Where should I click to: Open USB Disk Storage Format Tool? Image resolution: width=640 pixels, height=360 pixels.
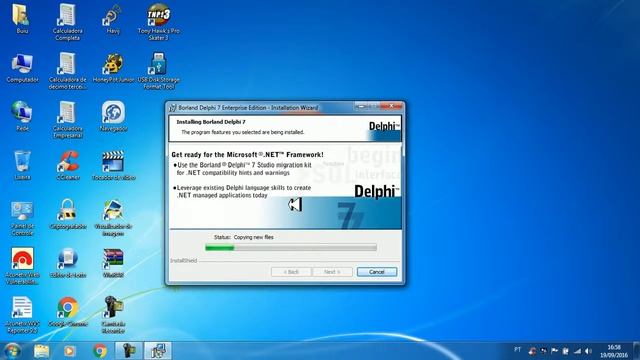tap(158, 71)
